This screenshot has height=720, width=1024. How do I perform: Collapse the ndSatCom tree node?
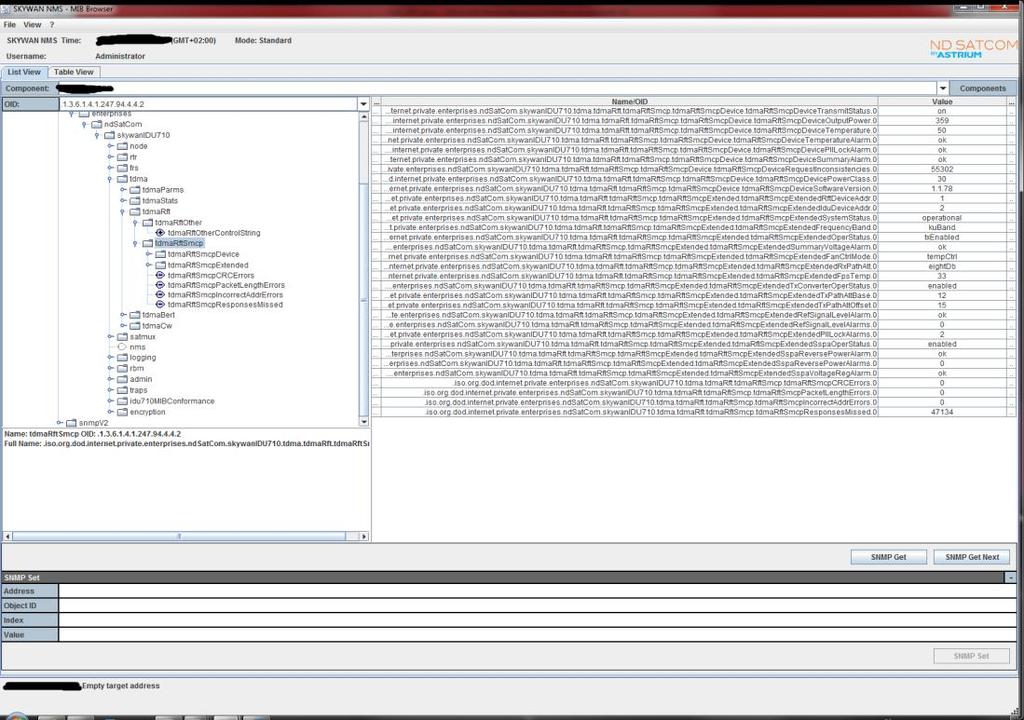(x=84, y=124)
